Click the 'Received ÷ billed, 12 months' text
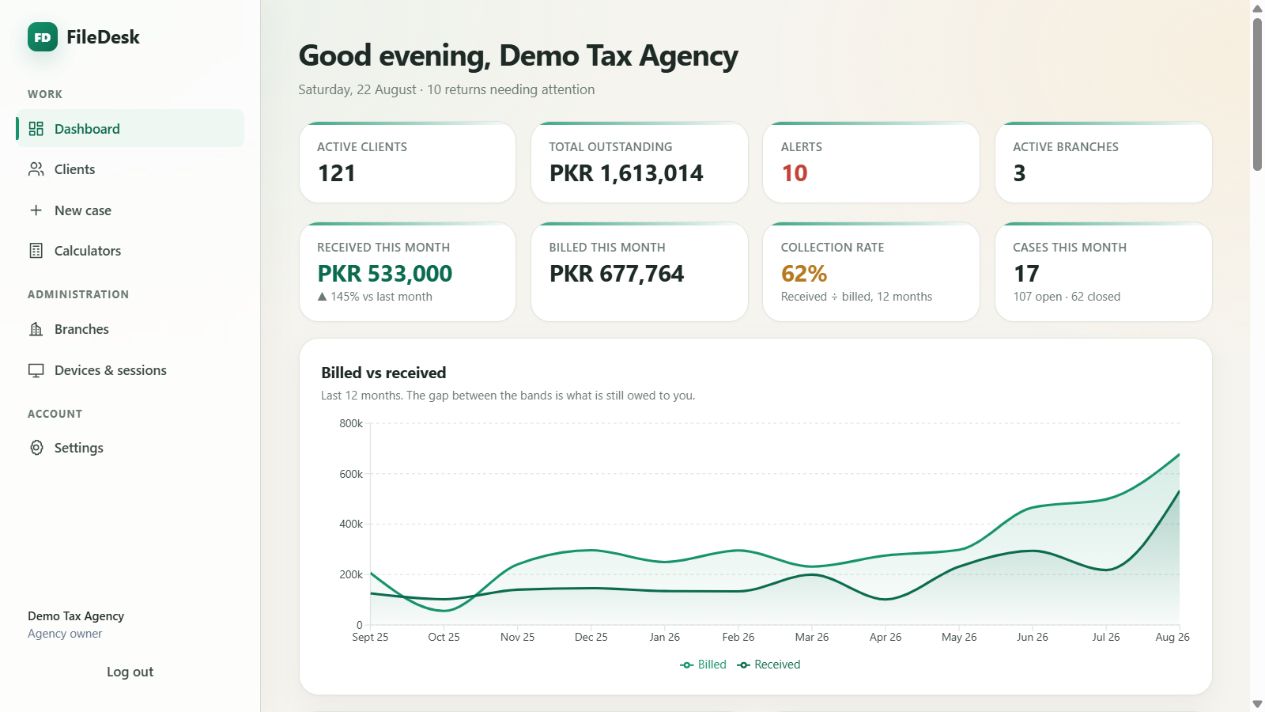1265x712 pixels. [x=856, y=297]
